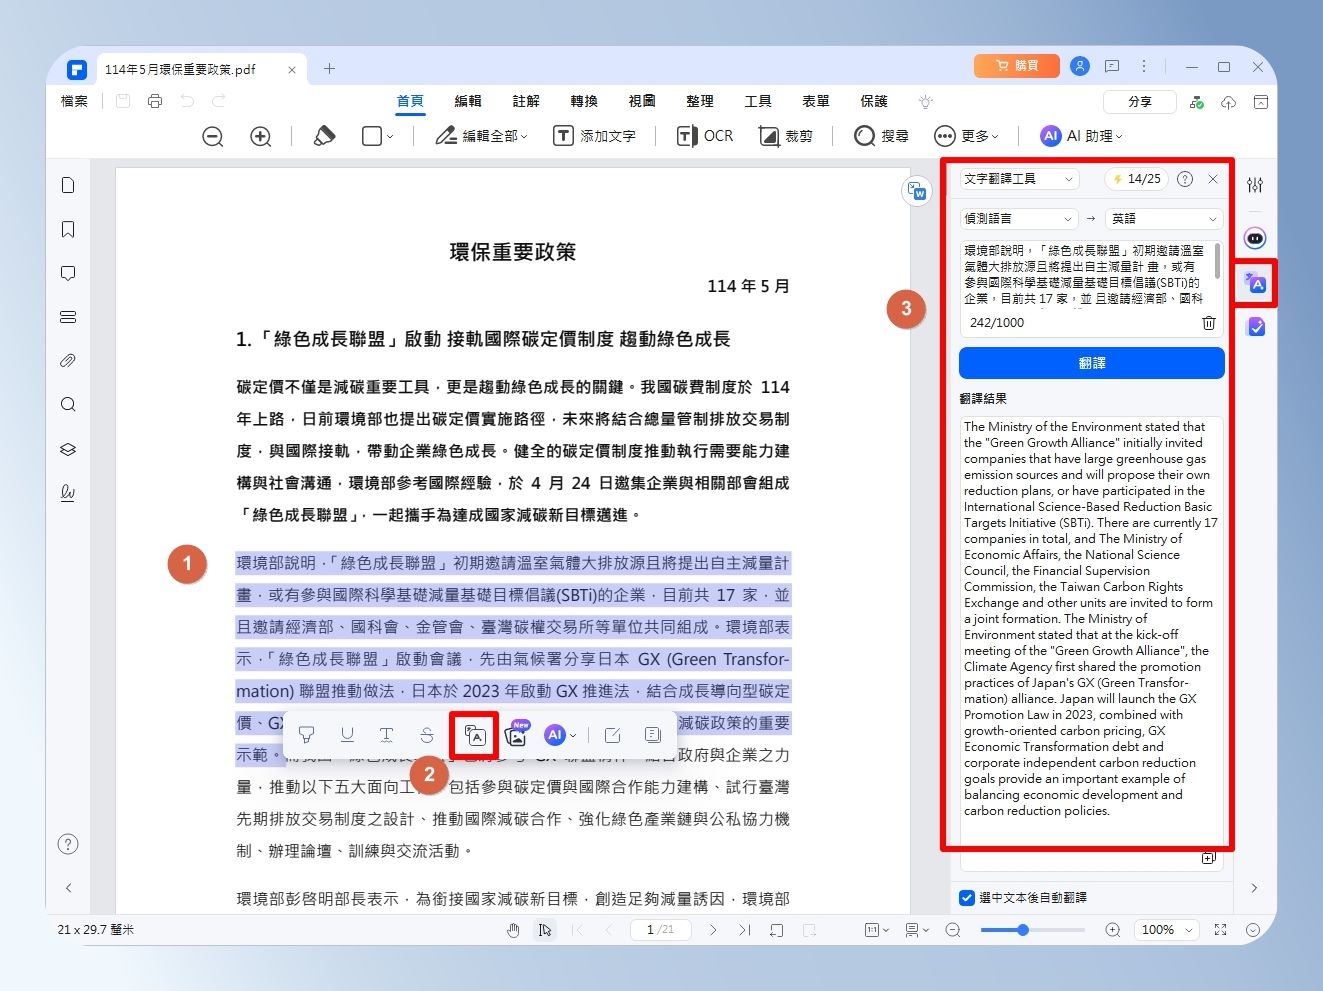Expand the target language English dropdown
1323x991 pixels.
(1164, 218)
